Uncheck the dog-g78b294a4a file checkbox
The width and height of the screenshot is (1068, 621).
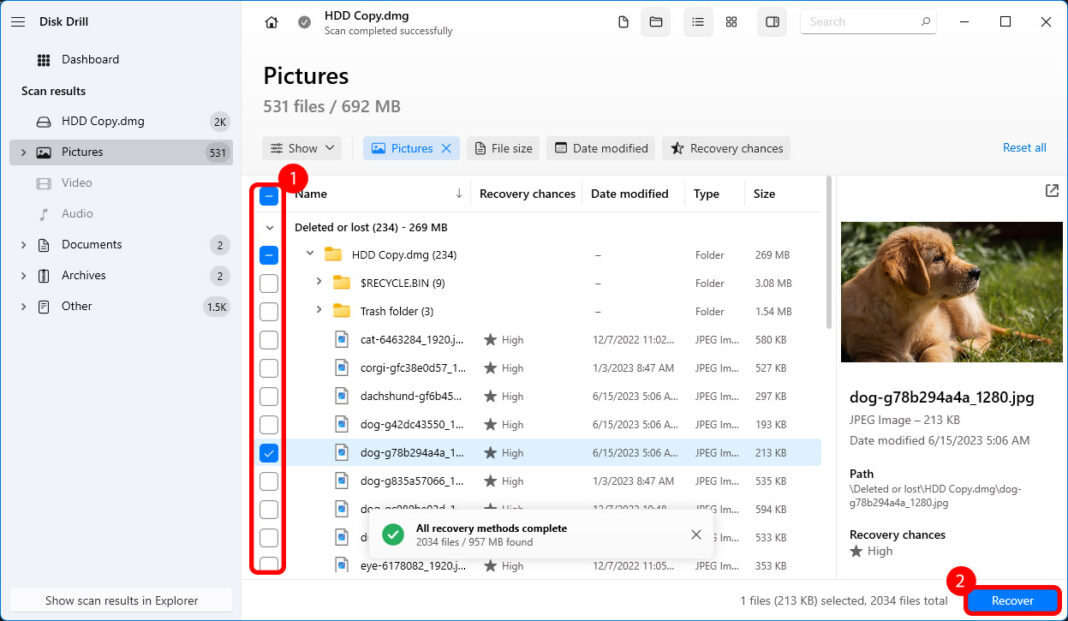[268, 452]
